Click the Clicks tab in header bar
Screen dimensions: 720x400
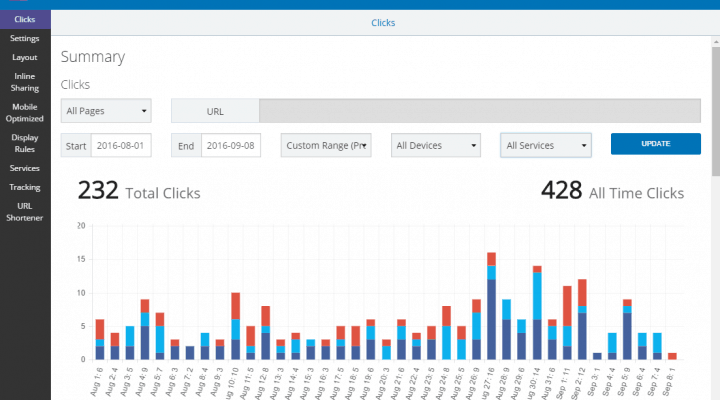pyautogui.click(x=383, y=22)
